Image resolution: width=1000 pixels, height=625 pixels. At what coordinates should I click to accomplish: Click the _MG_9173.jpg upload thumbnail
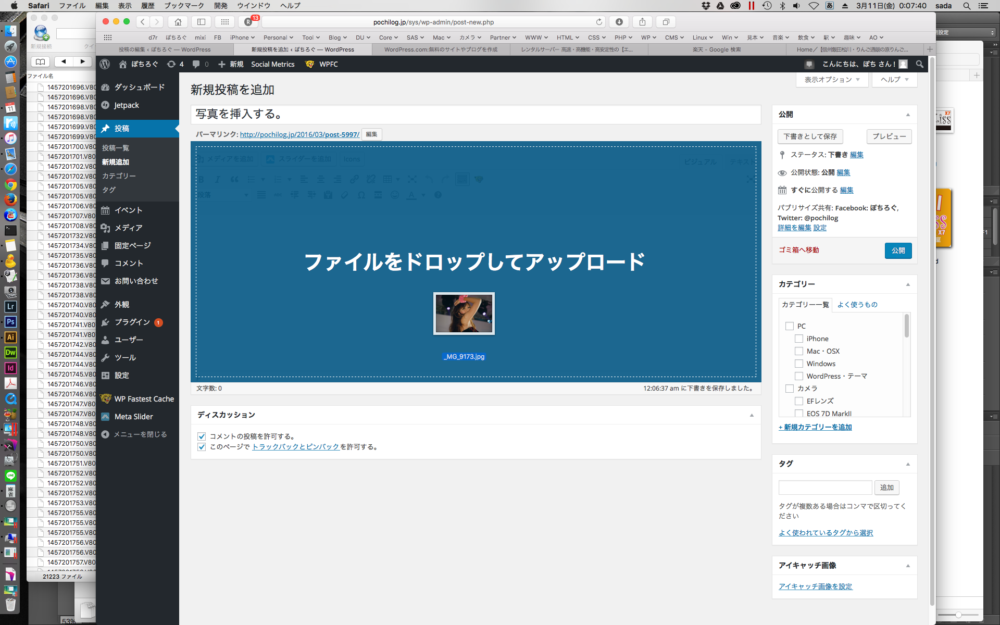(463, 313)
